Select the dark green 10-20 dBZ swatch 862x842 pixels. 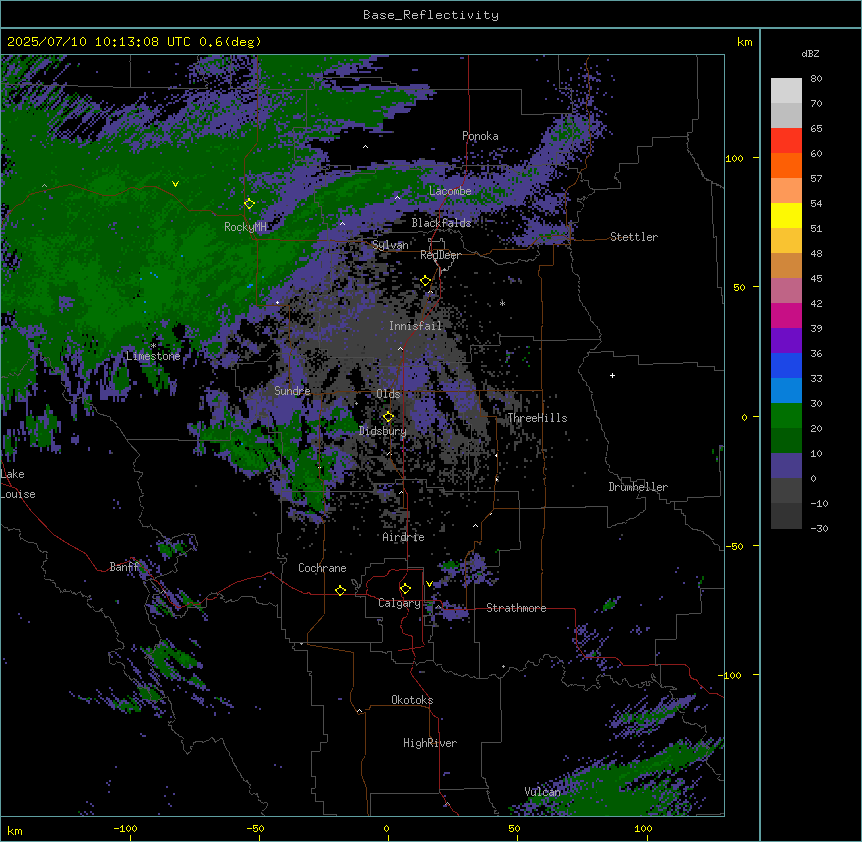pyautogui.click(x=786, y=441)
